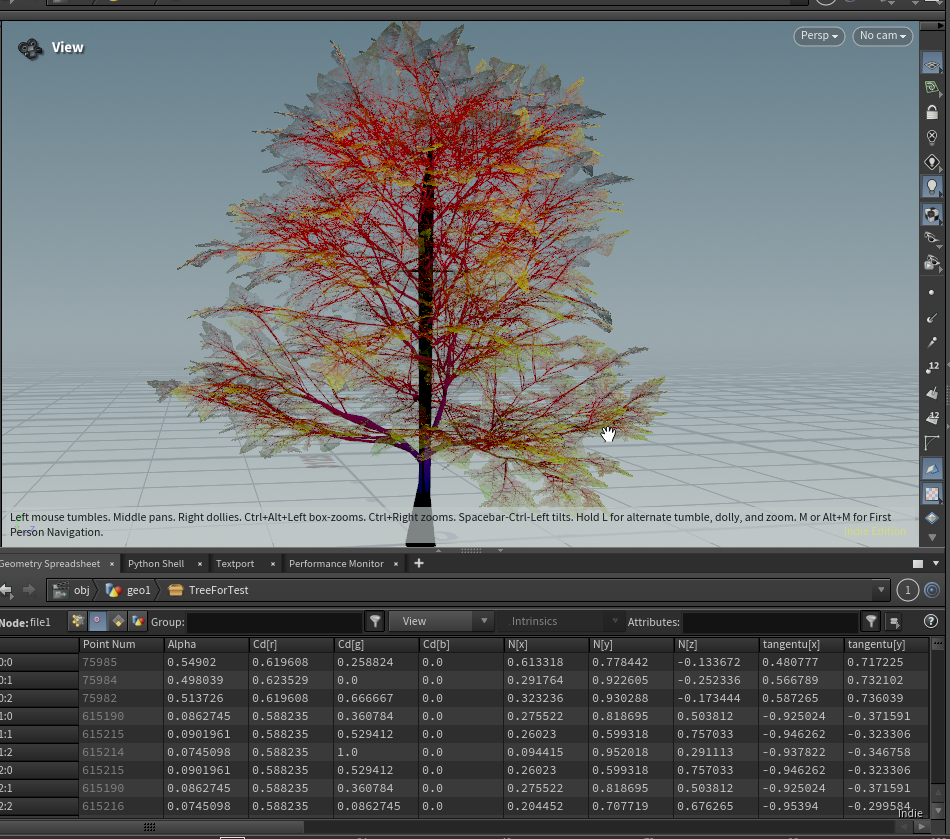This screenshot has width=950, height=839.
Task: Click the point numbers display icon
Action: [932, 367]
